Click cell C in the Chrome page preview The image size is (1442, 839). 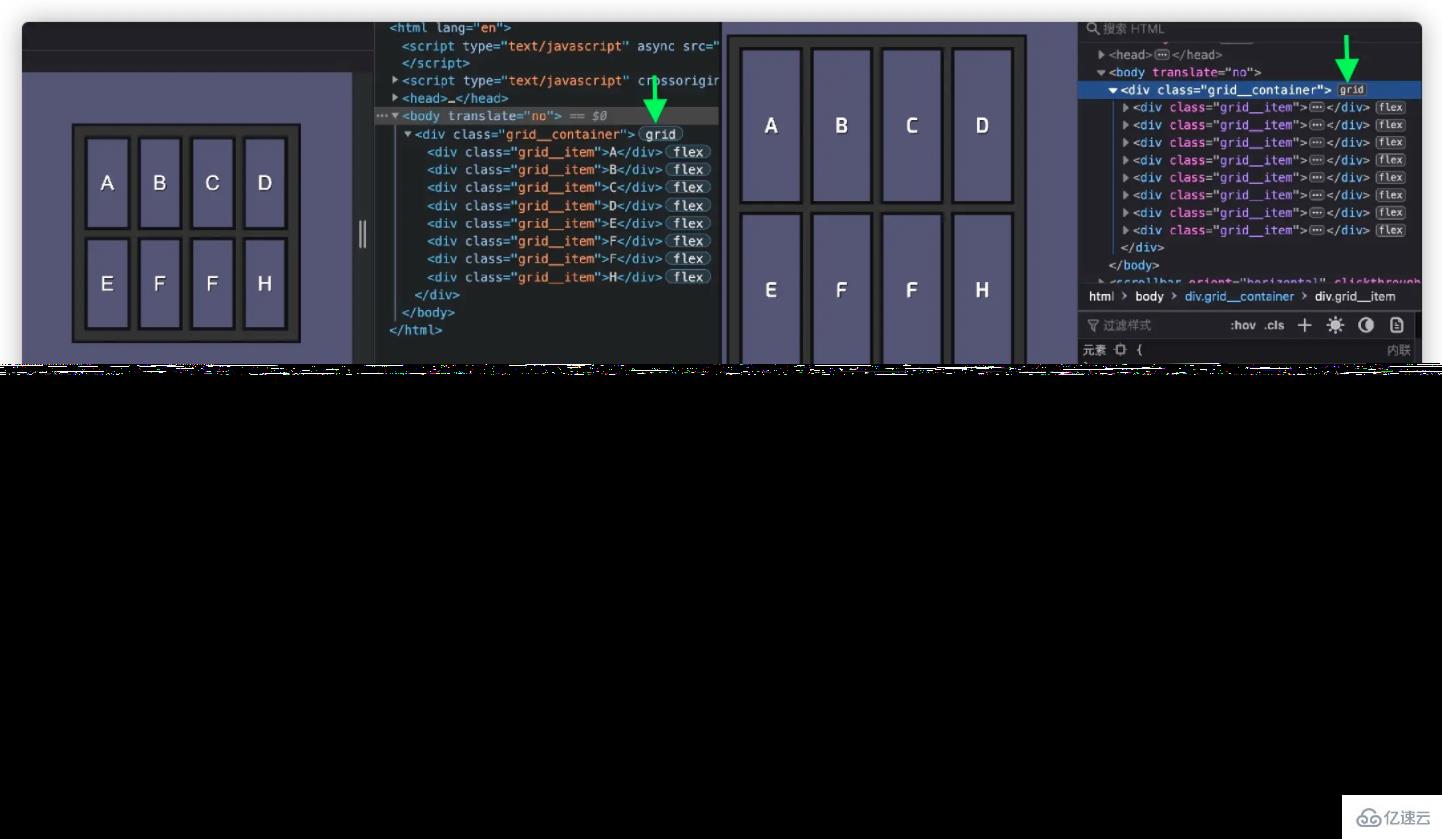coord(212,183)
